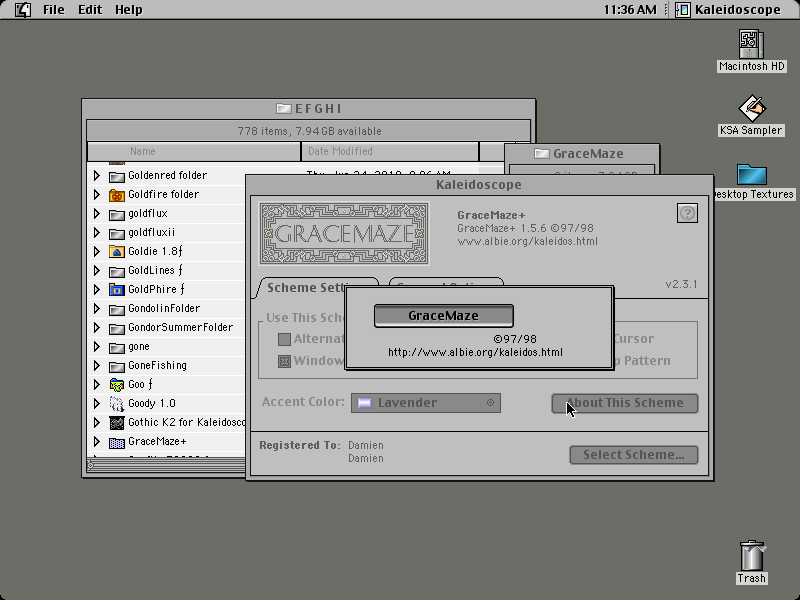Expand the GoldPhire ƒ disclosure triangle
Viewport: 800px width, 600px height.
click(96, 289)
